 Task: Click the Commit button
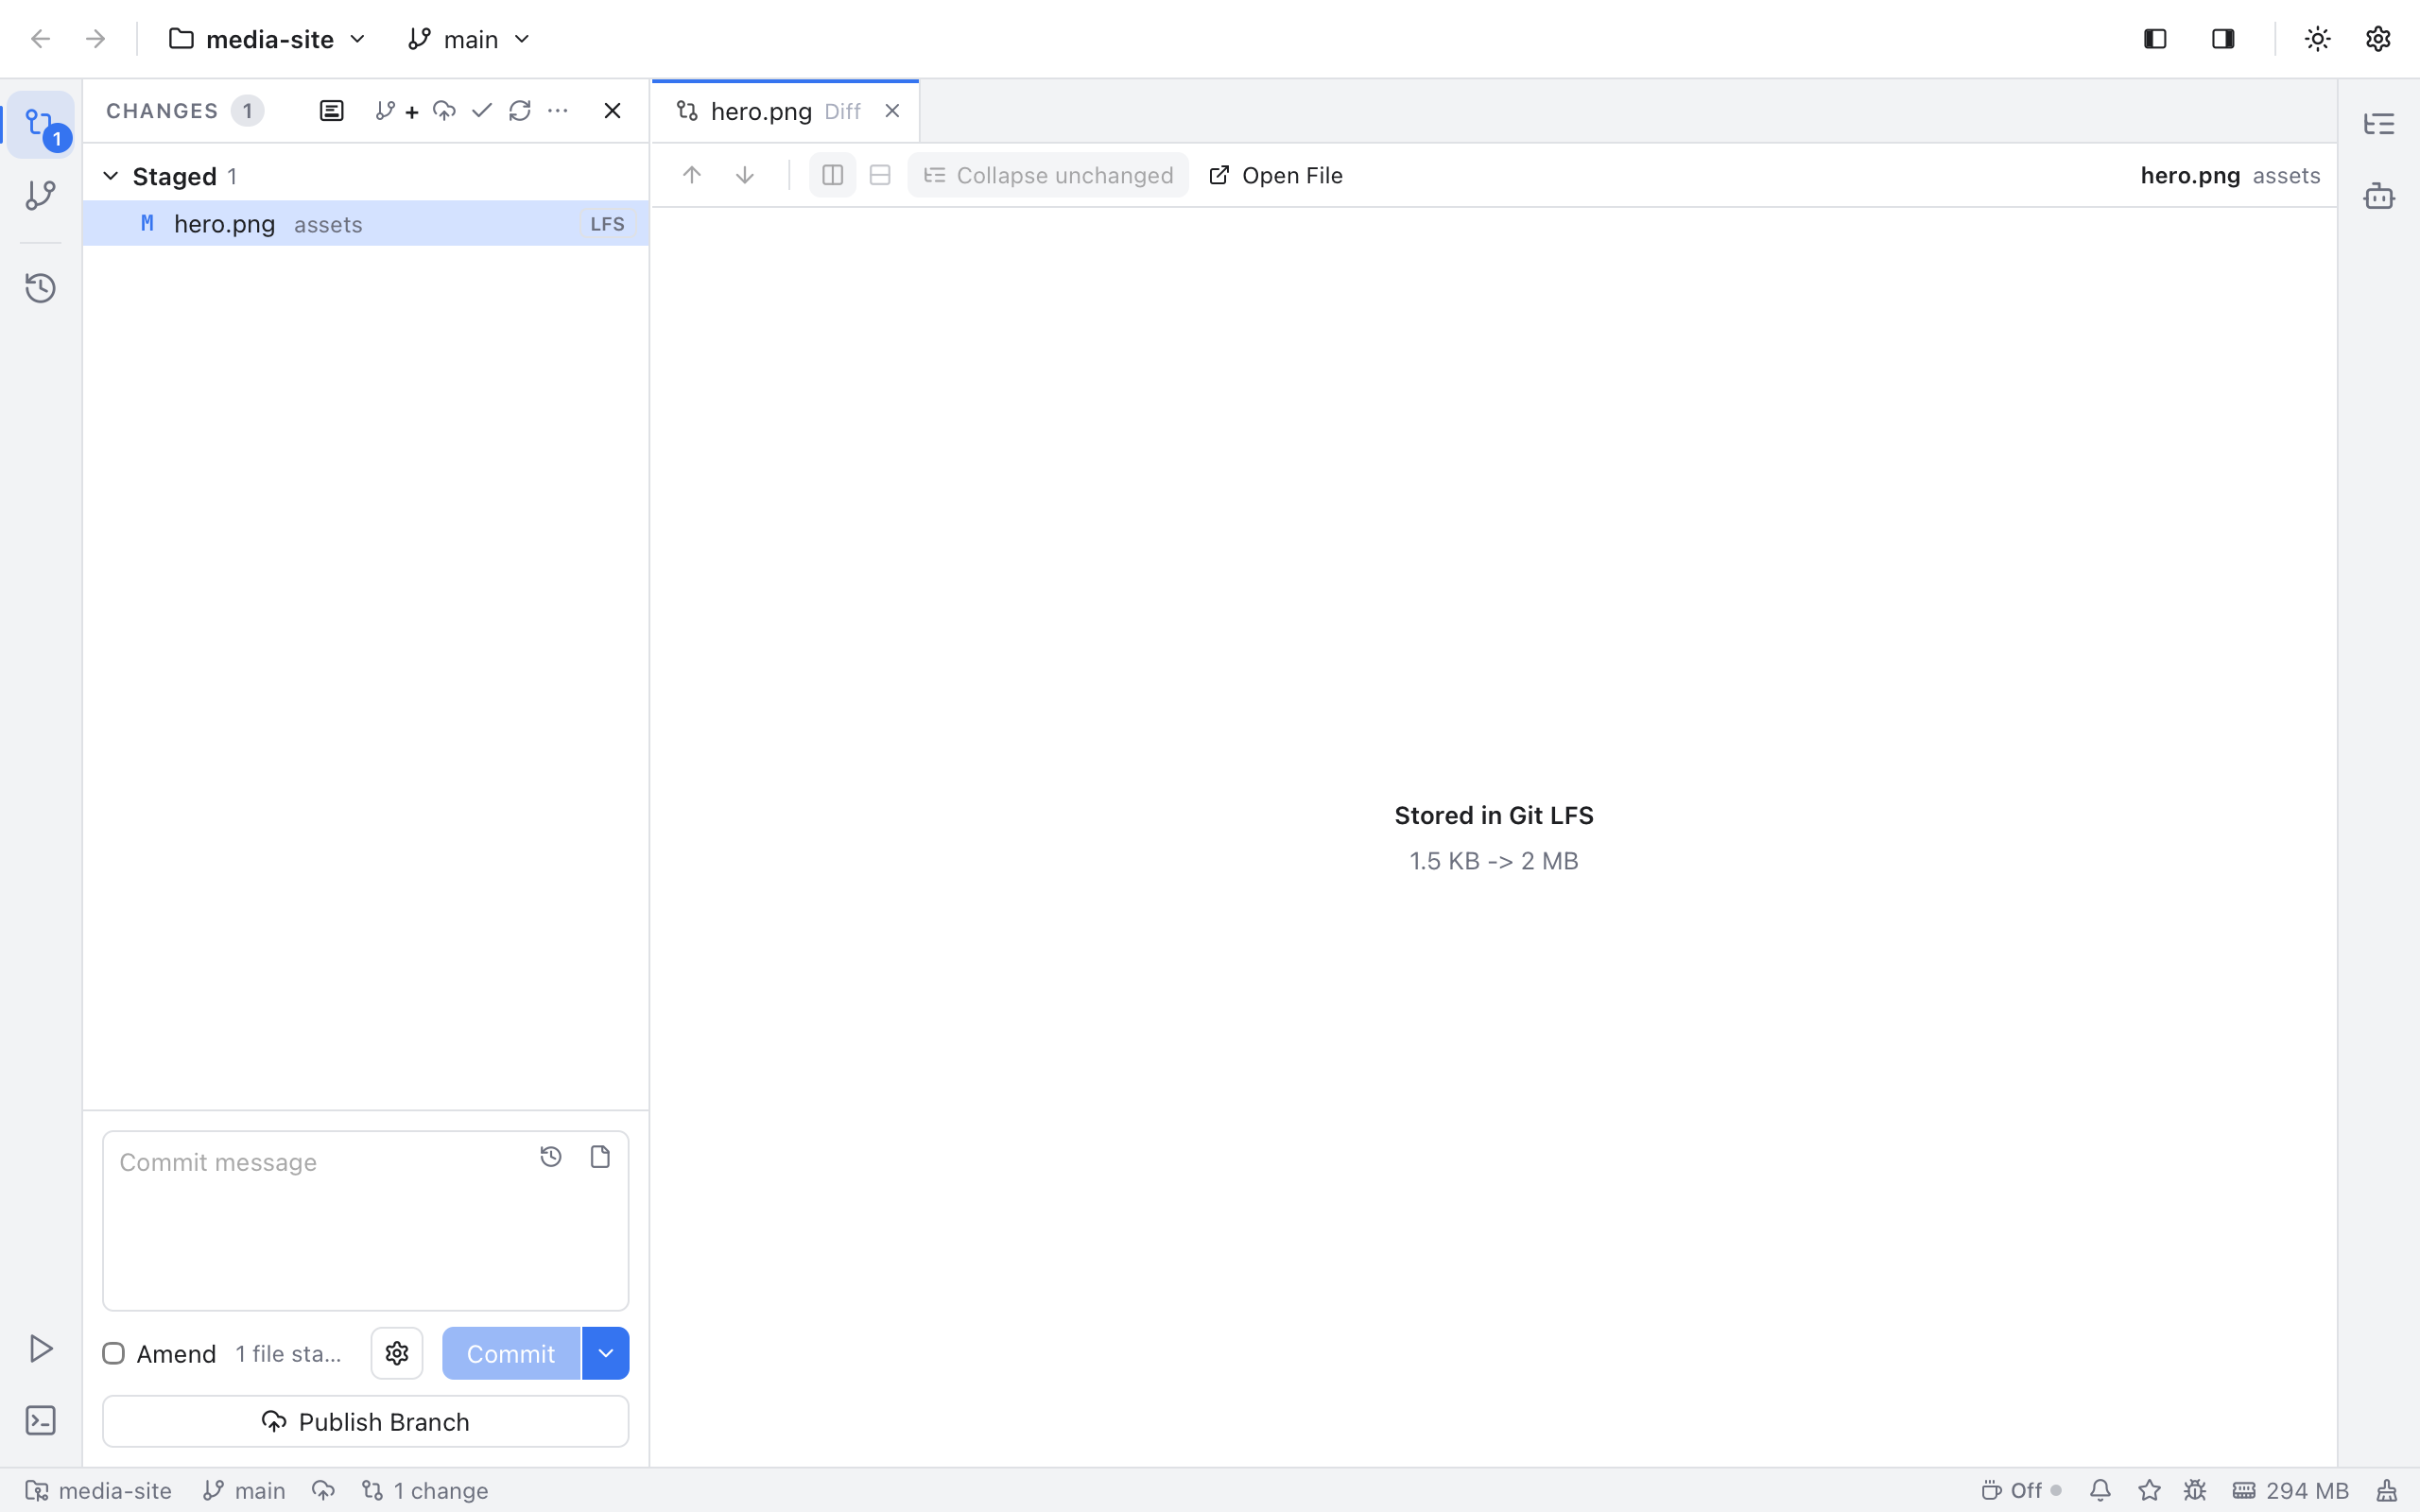(511, 1353)
